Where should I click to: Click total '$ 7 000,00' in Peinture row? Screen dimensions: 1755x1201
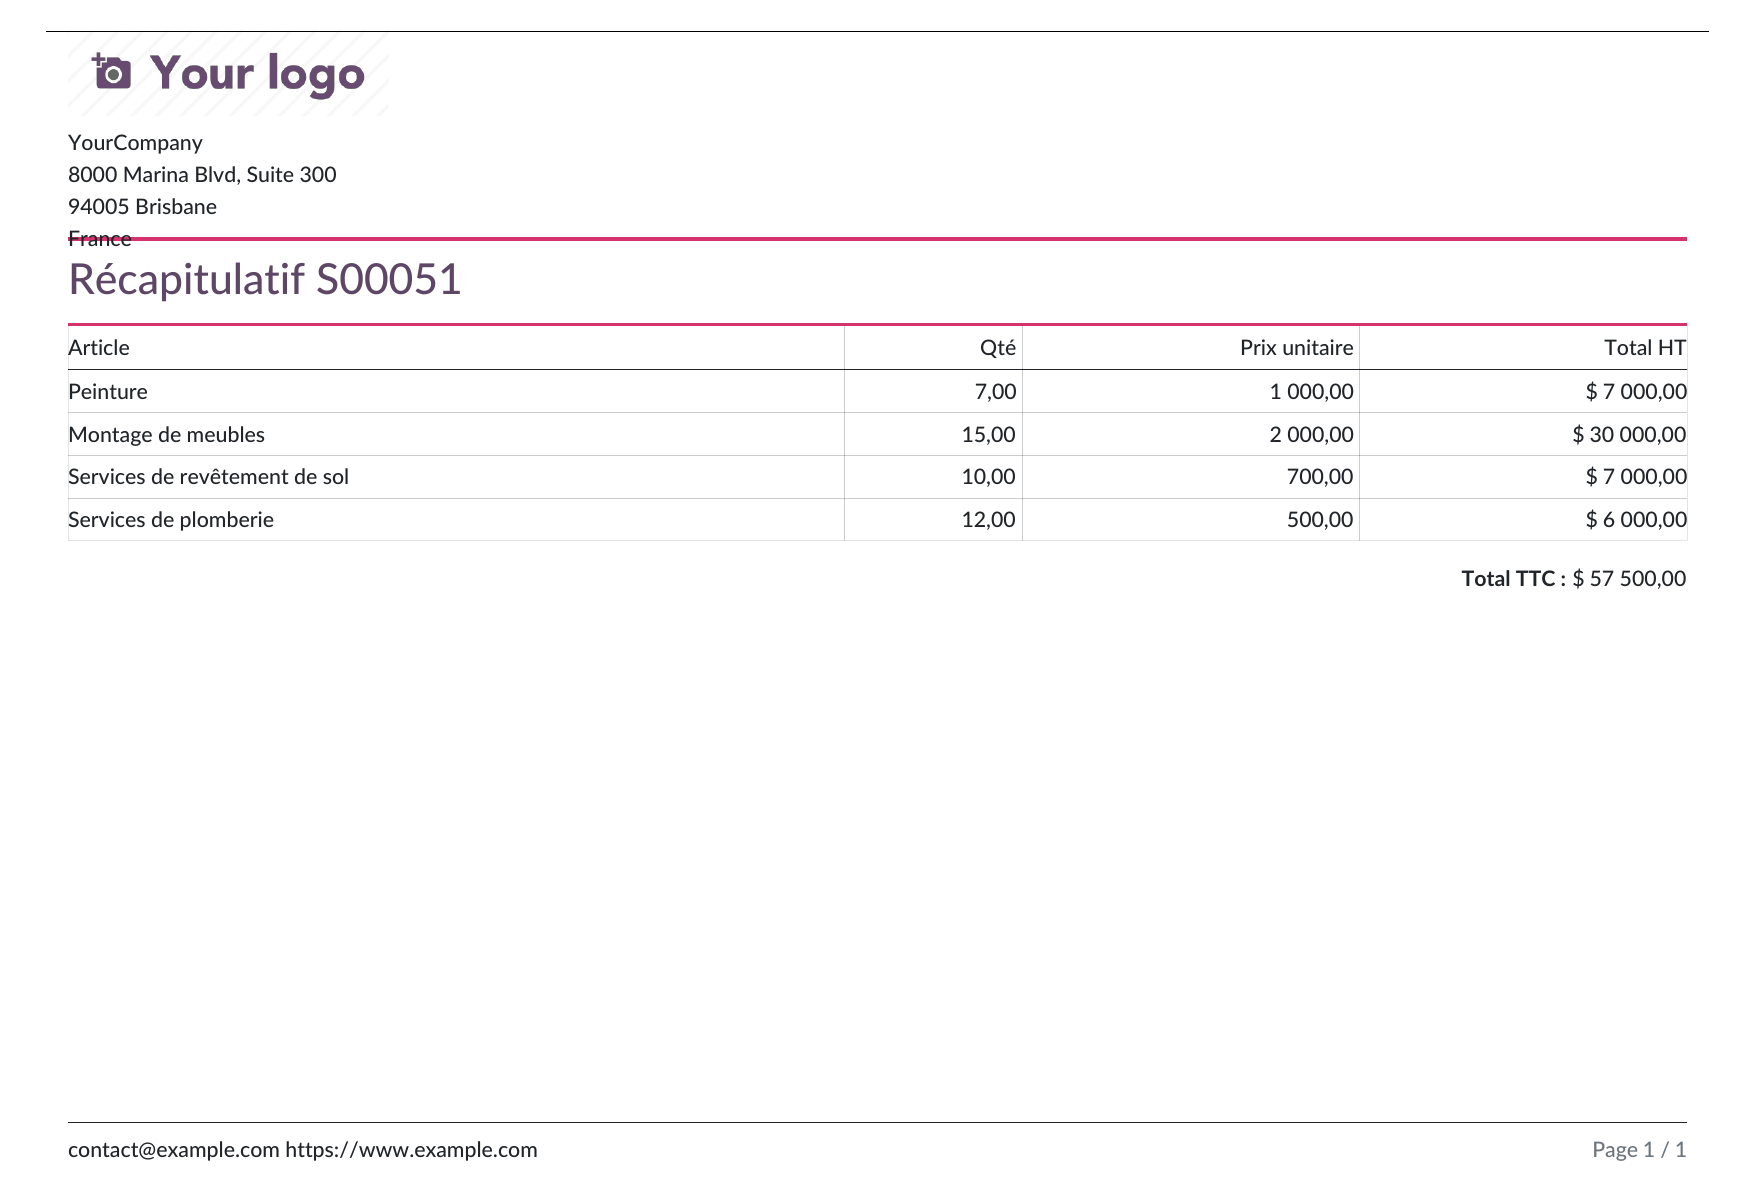pyautogui.click(x=1636, y=391)
